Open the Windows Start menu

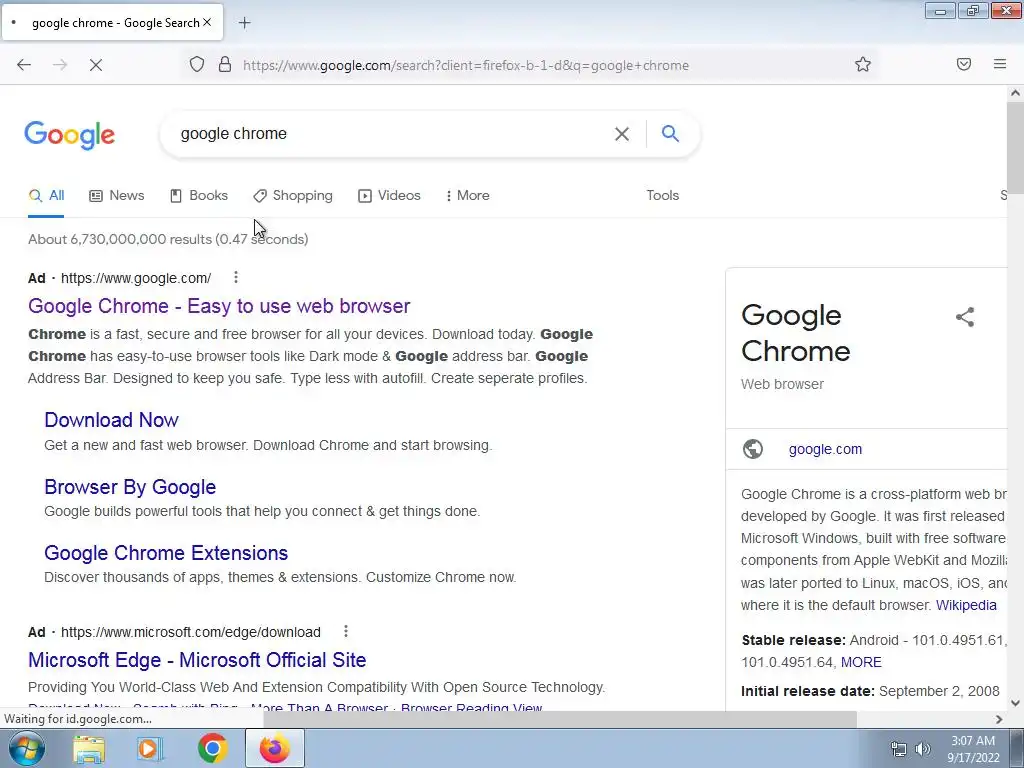(x=27, y=748)
